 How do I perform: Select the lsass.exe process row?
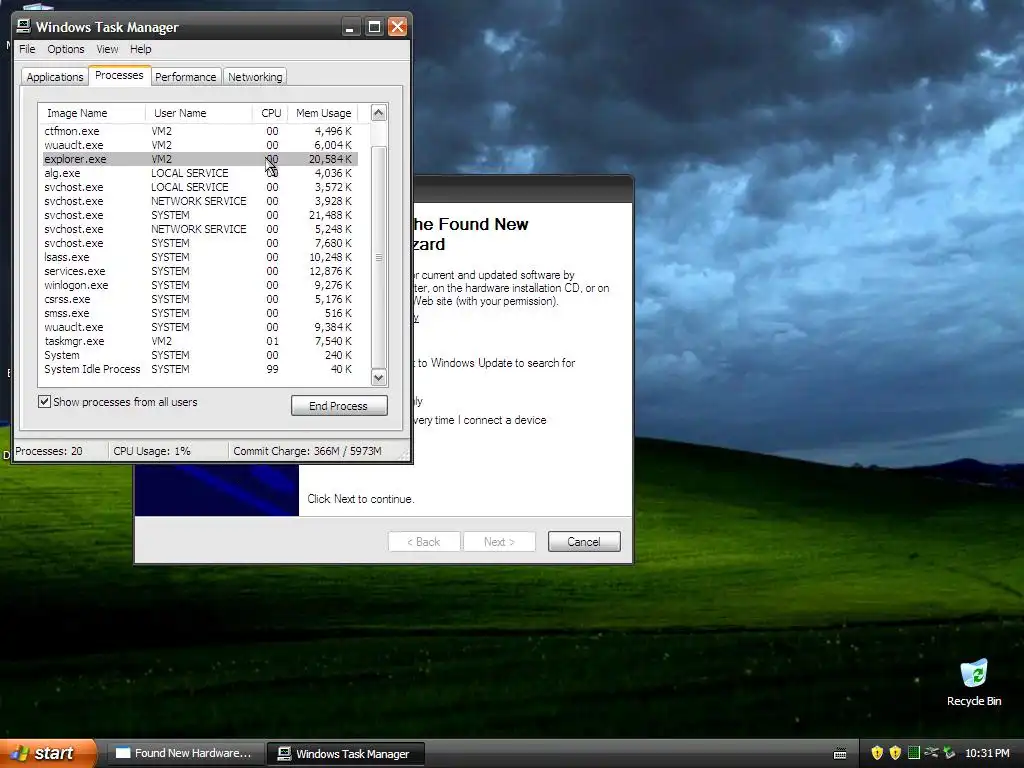[x=199, y=257]
